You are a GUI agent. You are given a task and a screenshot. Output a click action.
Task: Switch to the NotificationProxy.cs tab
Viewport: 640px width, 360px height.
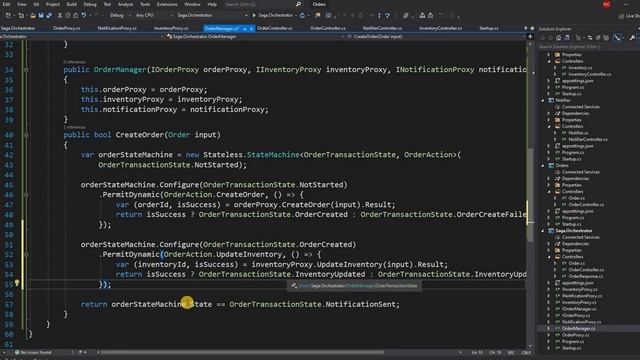(x=117, y=28)
